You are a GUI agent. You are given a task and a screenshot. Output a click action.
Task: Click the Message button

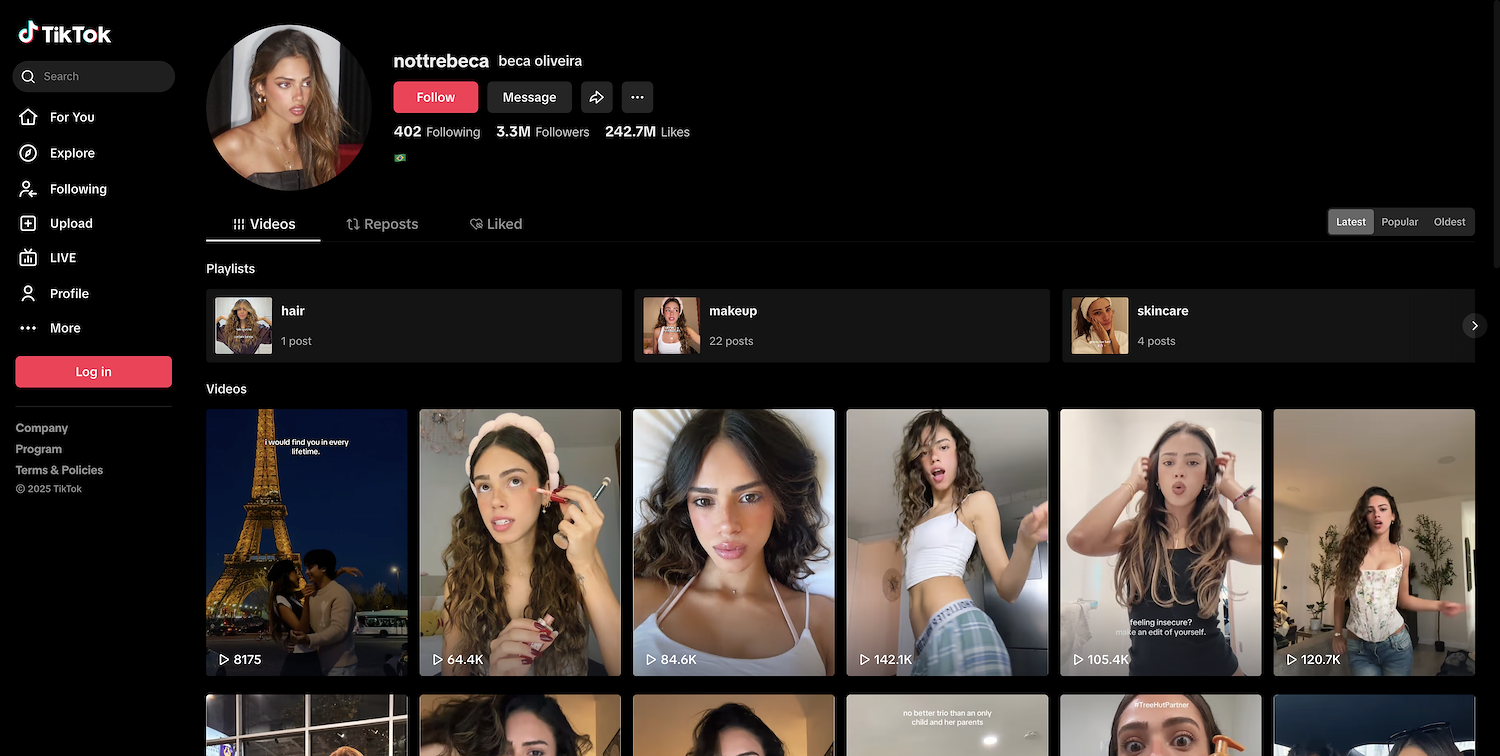529,97
